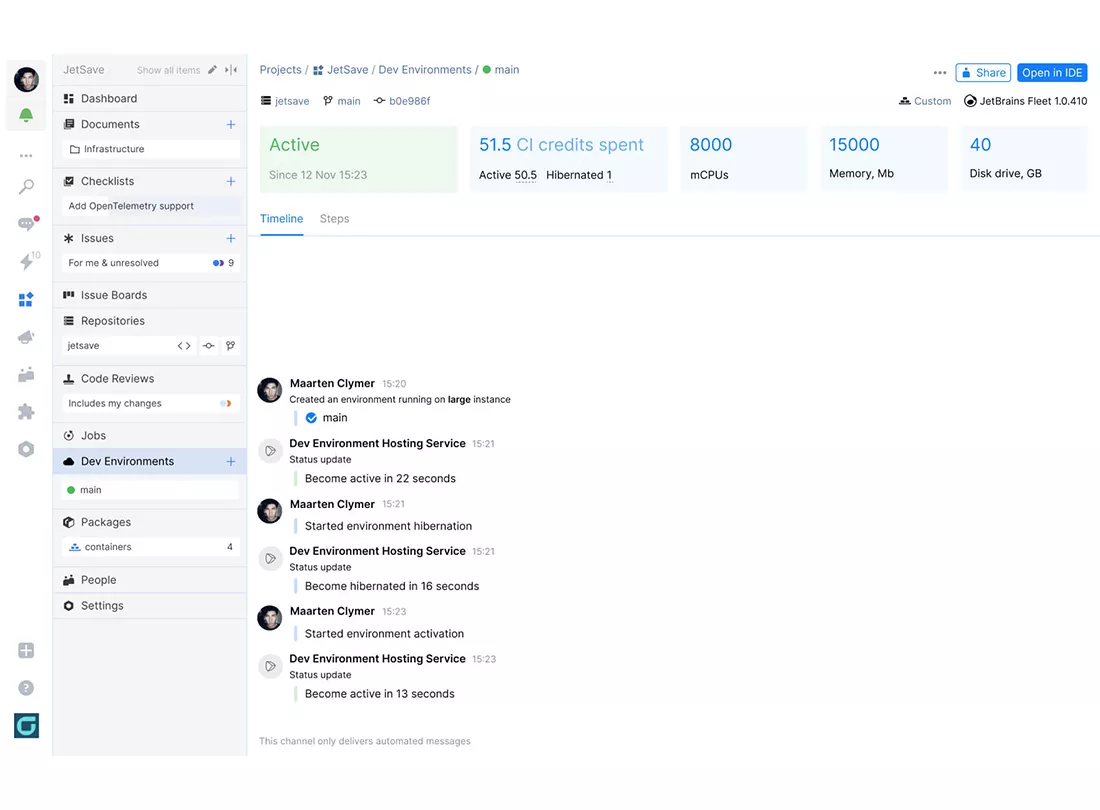Open notifications bell icon
The height and width of the screenshot is (810, 1100).
click(26, 115)
